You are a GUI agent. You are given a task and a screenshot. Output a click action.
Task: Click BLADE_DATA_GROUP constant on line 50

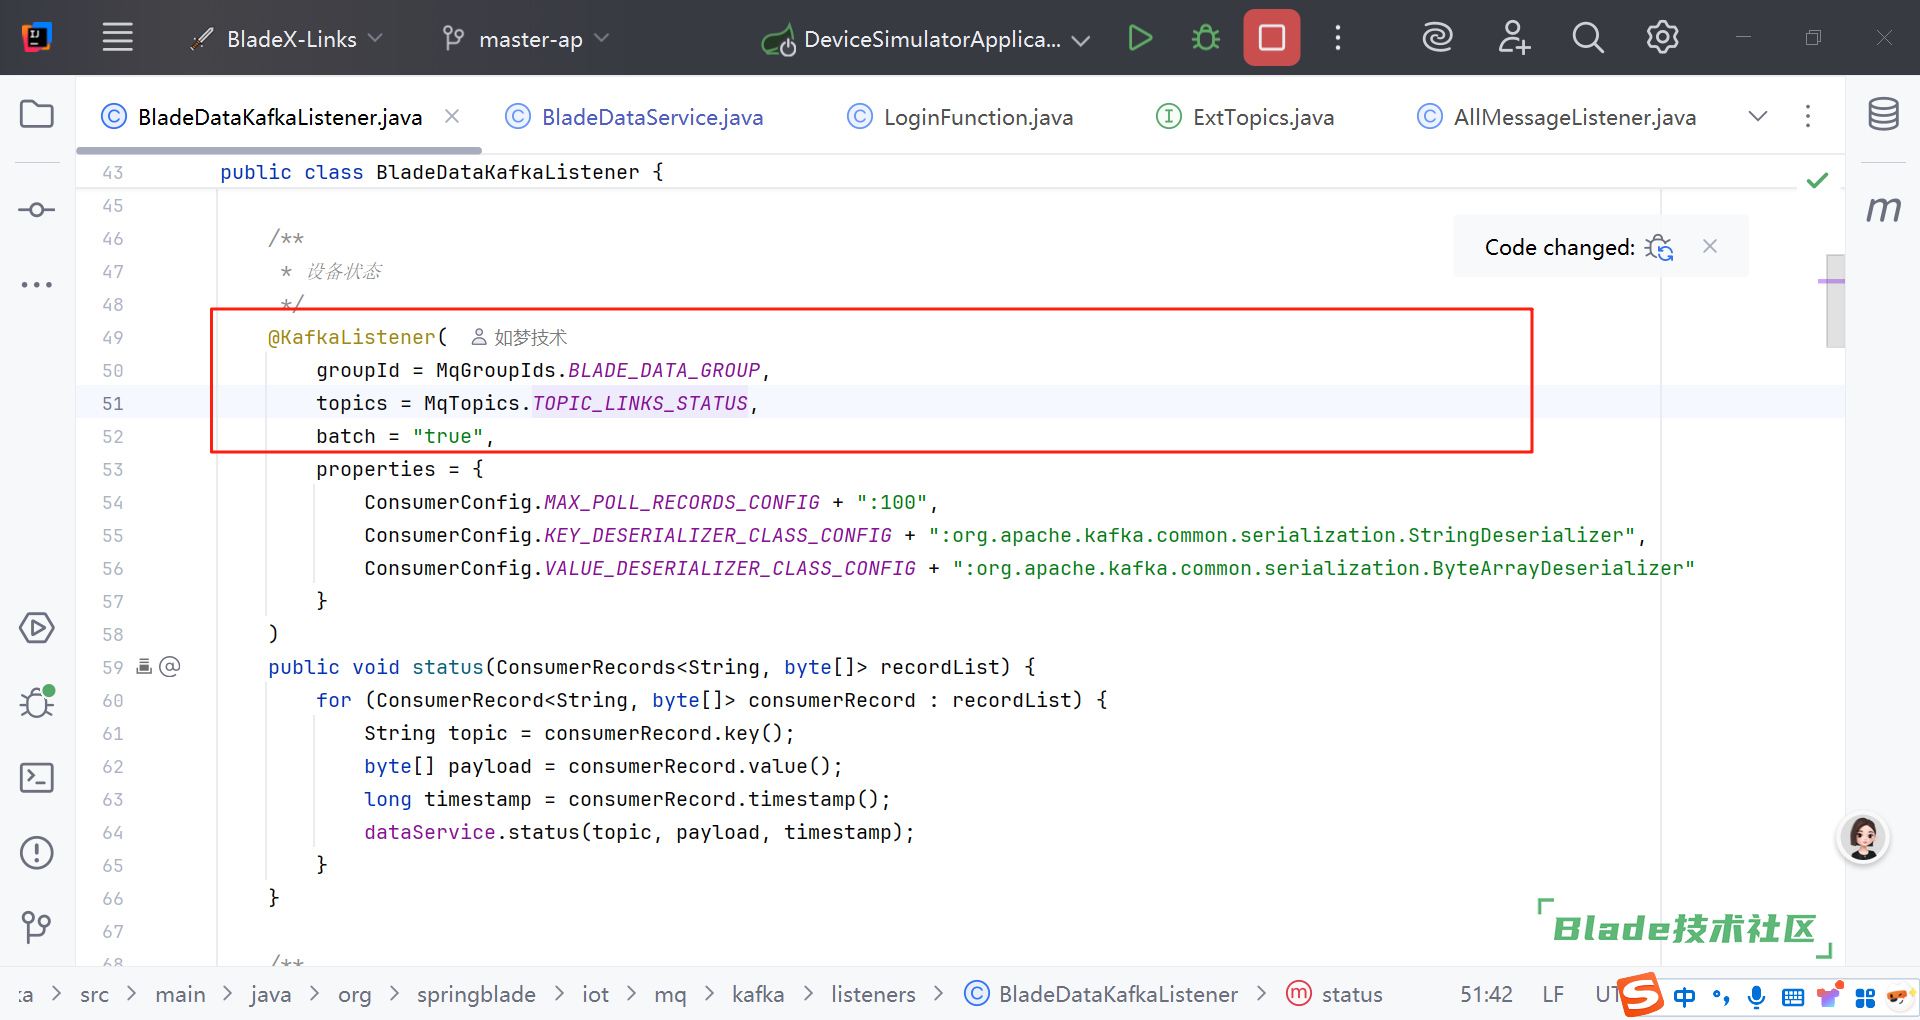point(664,370)
